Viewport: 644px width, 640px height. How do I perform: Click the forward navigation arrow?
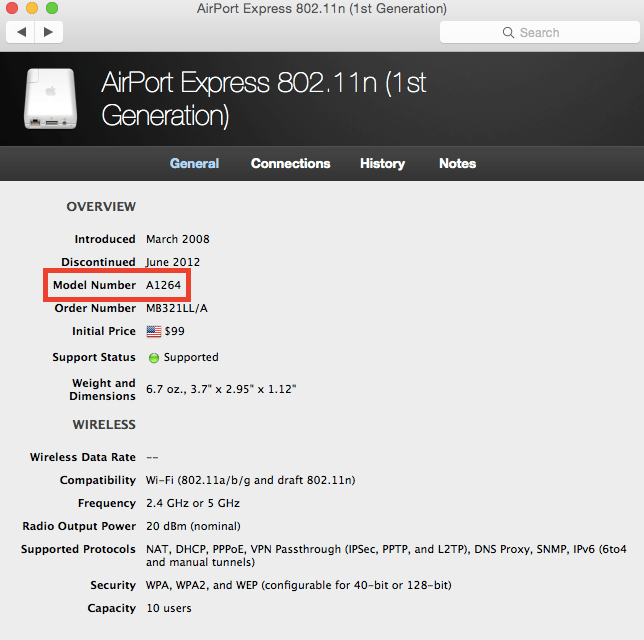tap(48, 32)
